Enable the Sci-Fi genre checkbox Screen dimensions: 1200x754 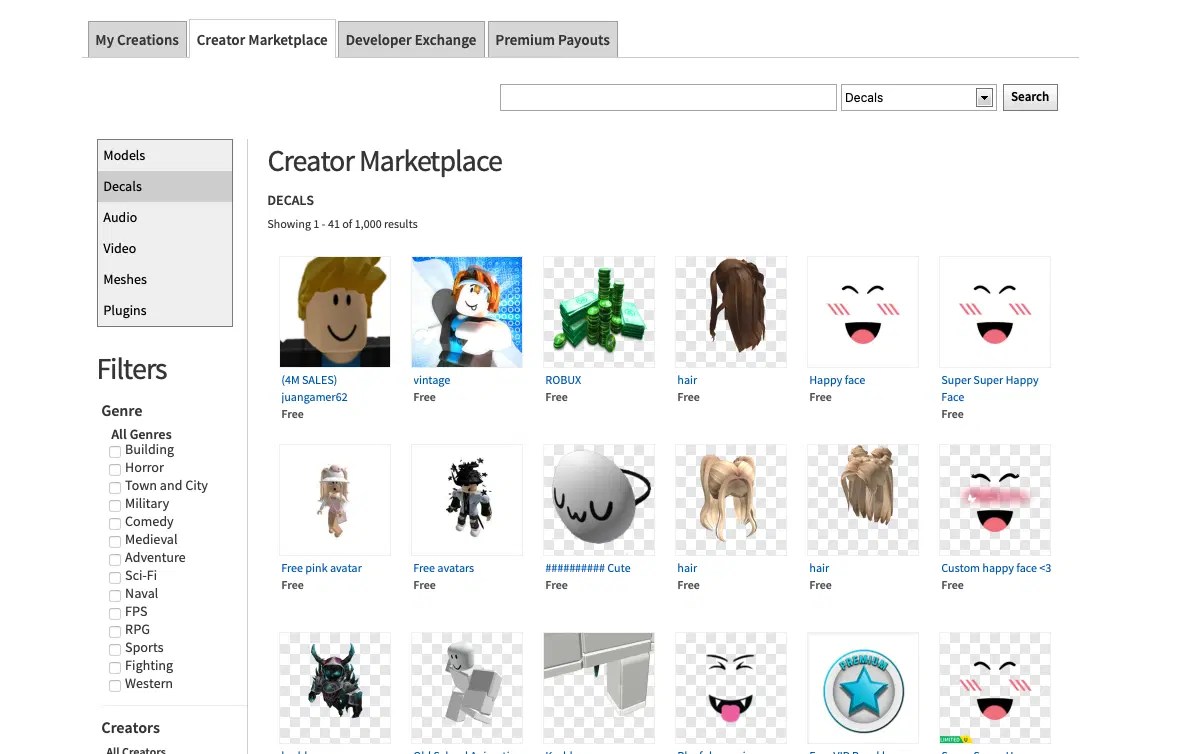coord(115,578)
